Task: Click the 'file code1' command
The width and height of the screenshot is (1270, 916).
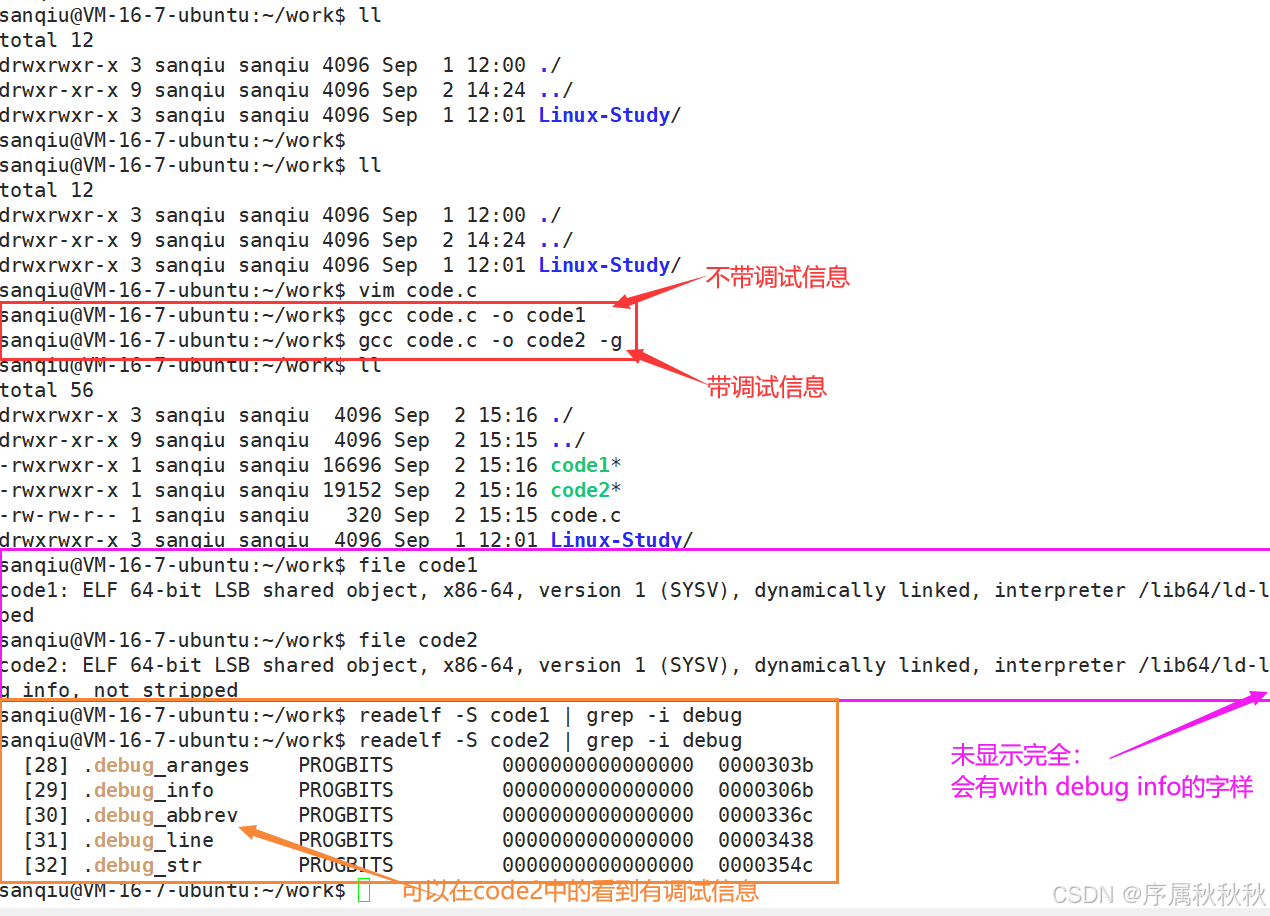Action: (418, 565)
